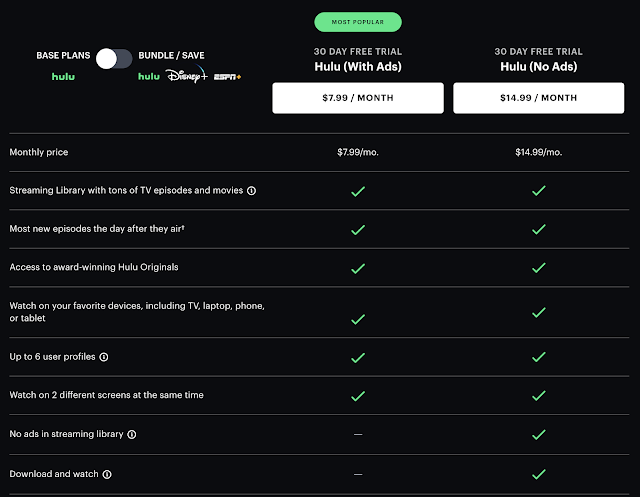This screenshot has width=640, height=497.
Task: Click the Most Popular badge
Action: 358,21
